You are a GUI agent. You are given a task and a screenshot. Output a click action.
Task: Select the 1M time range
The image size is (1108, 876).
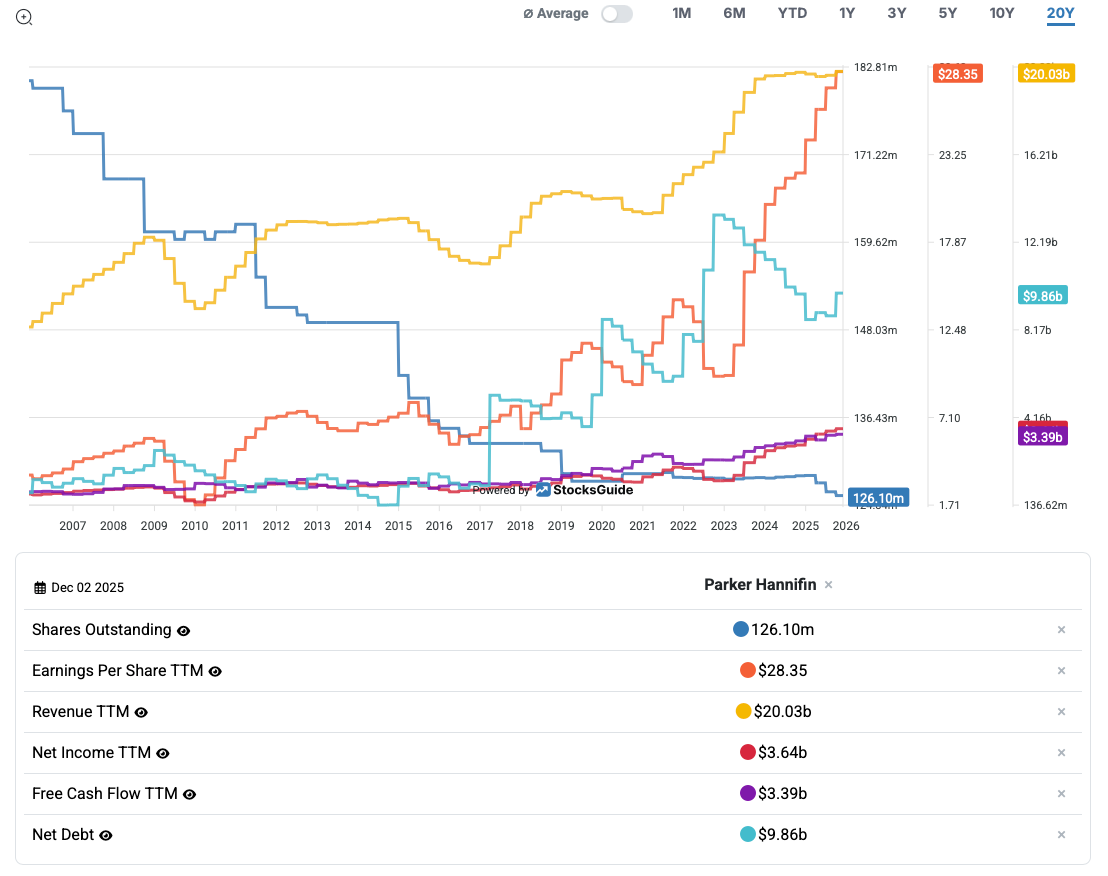(x=682, y=13)
